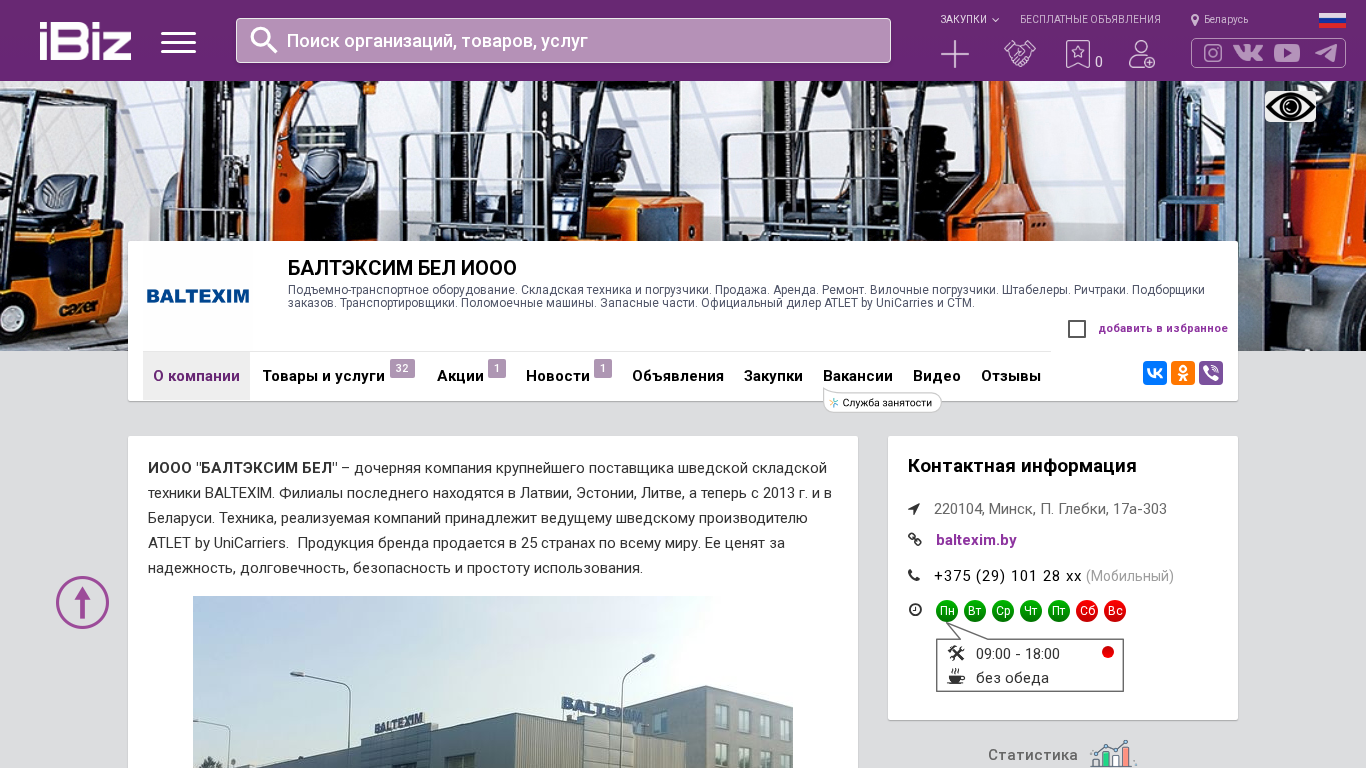Click 'Служба занятости' tooltip link

point(882,402)
